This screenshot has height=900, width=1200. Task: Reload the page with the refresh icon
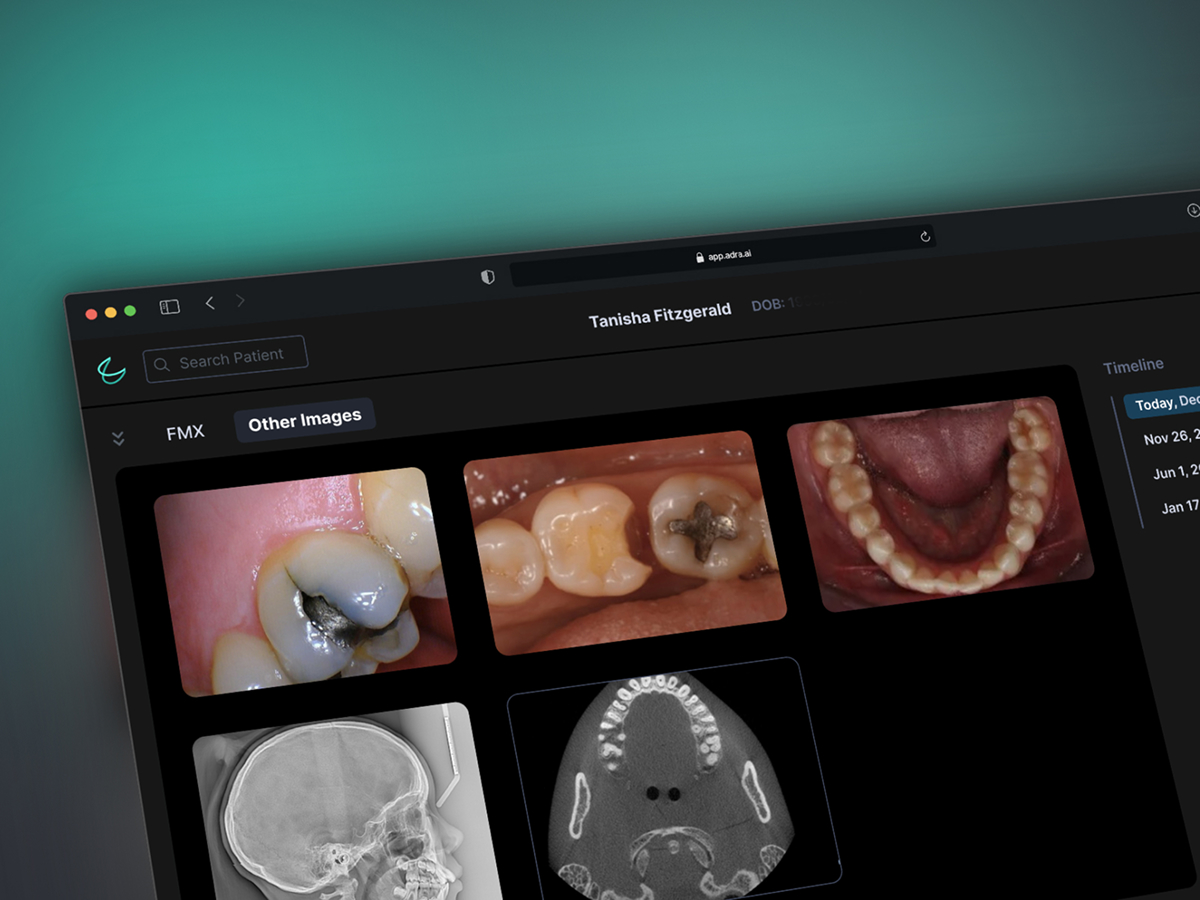(x=925, y=236)
